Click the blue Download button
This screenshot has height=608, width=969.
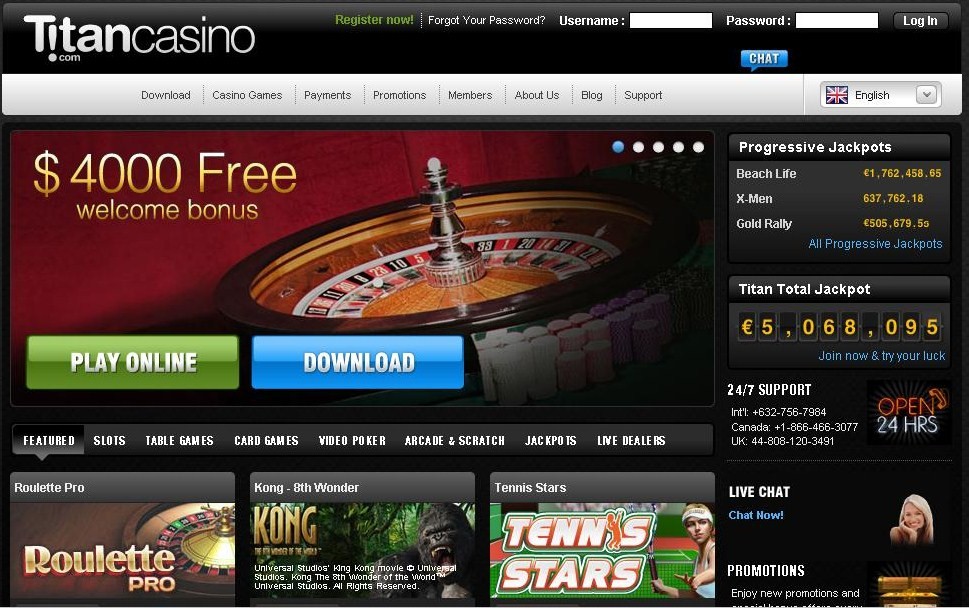point(358,362)
